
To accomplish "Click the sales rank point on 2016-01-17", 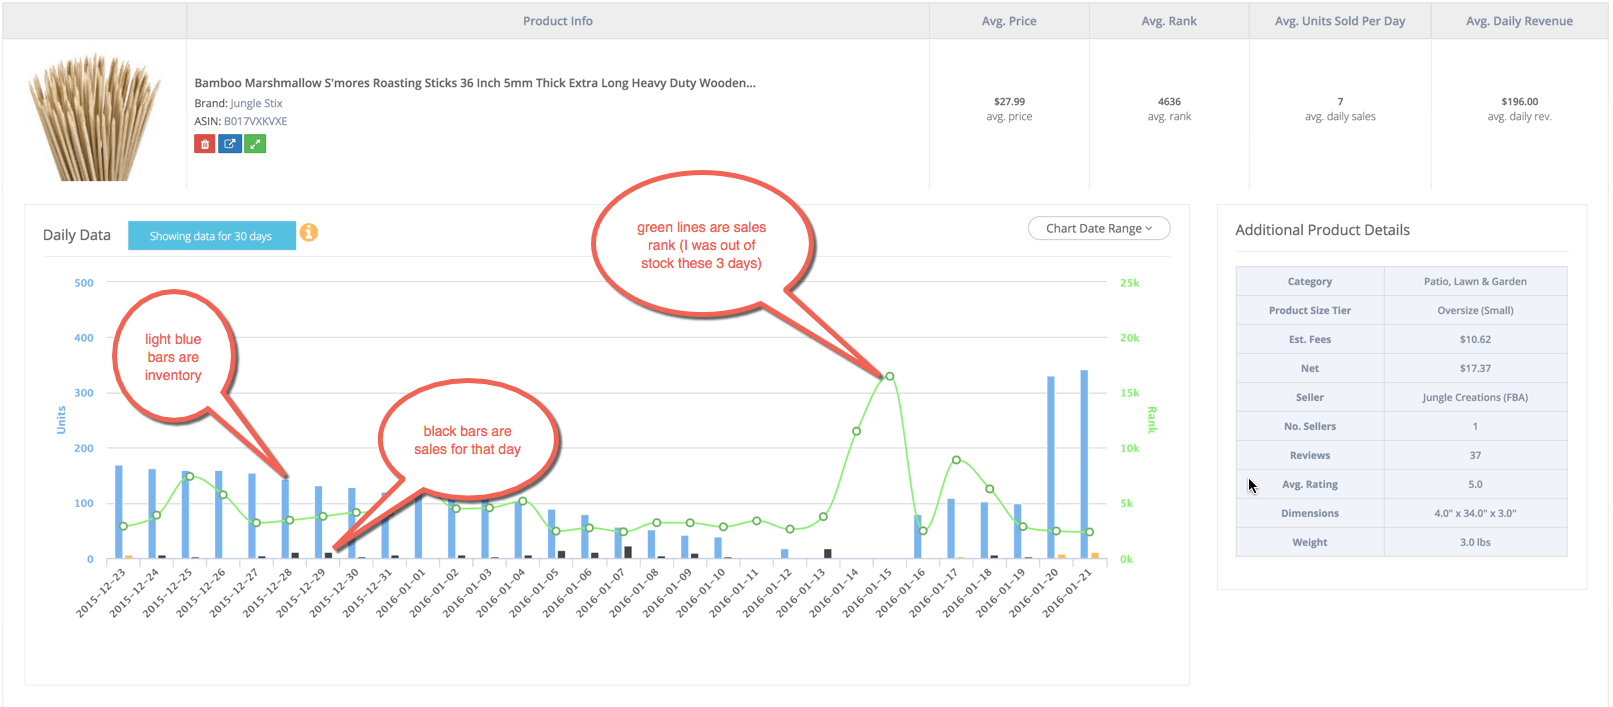I will click(x=956, y=460).
